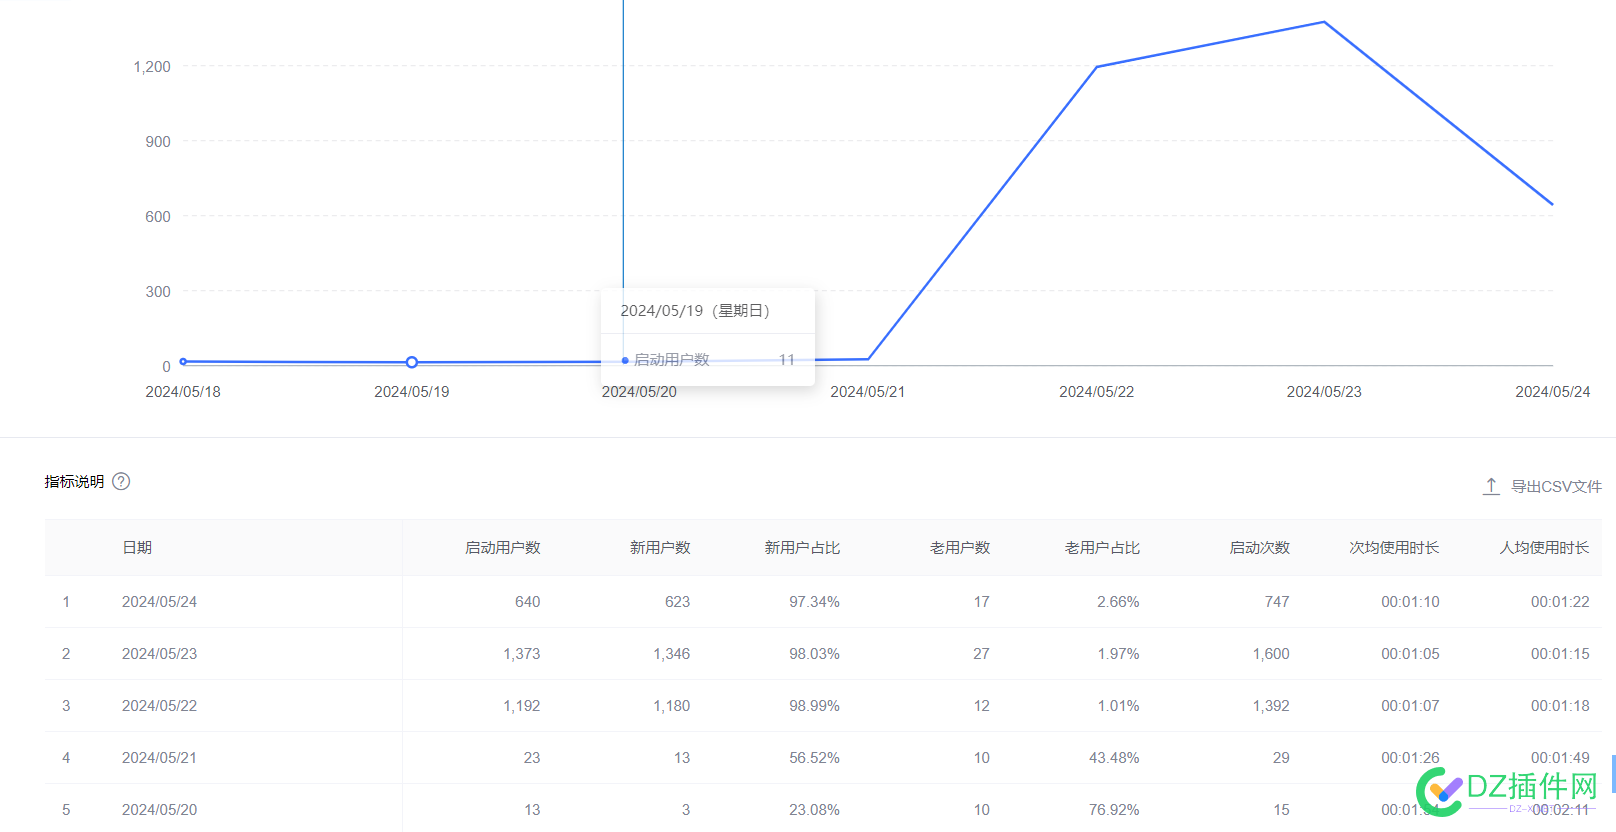Image resolution: width=1616 pixels, height=832 pixels.
Task: Select the 2024/05/23 date cell
Action: (159, 653)
